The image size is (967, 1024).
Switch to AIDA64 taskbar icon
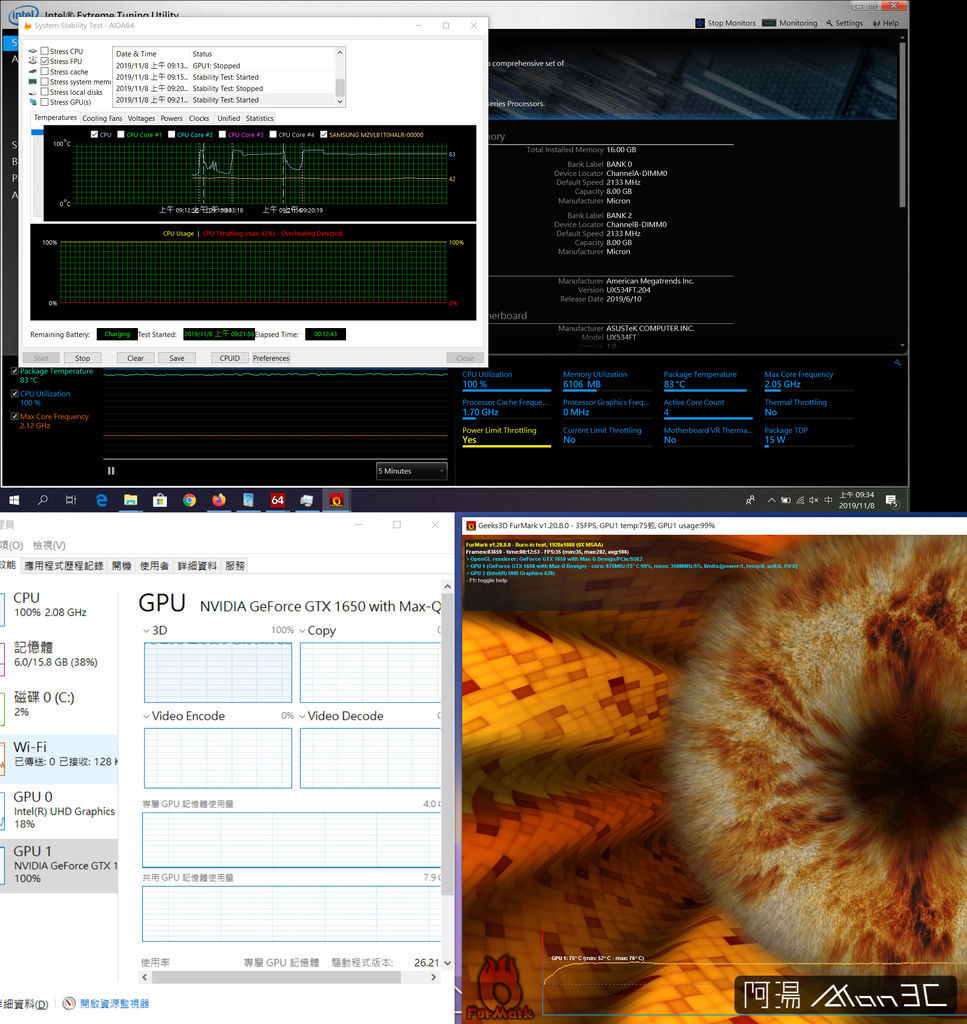coord(277,500)
